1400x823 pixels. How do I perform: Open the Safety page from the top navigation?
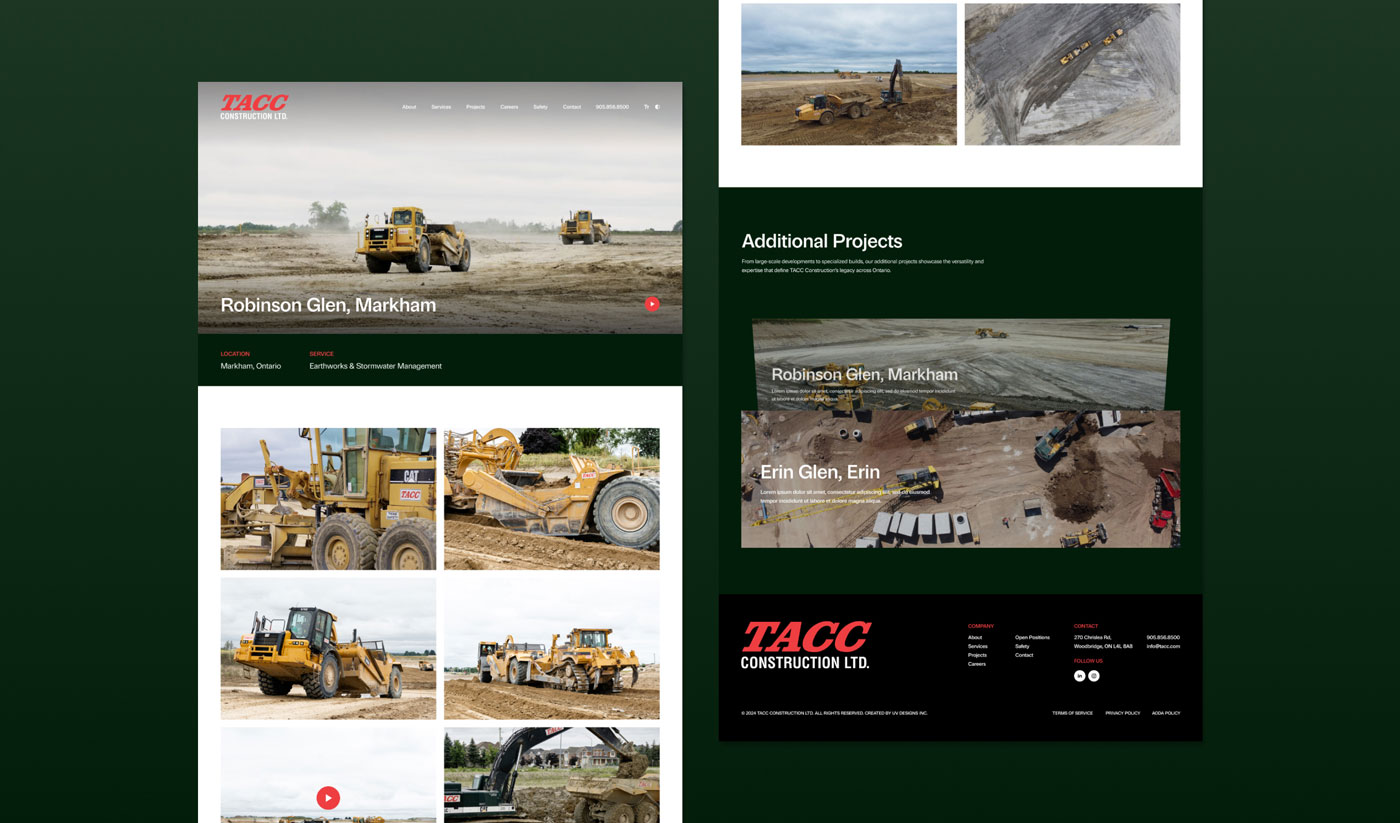(x=539, y=106)
